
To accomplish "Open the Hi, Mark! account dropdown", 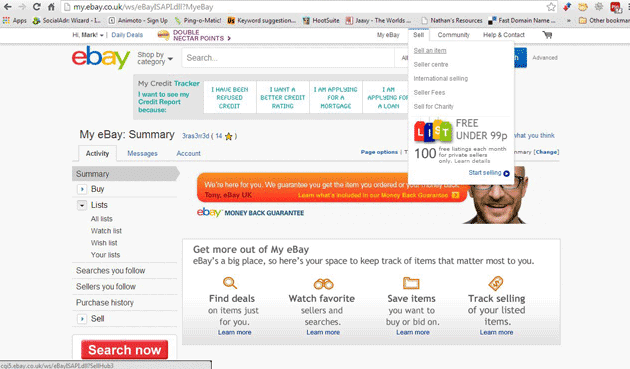I will (88, 35).
